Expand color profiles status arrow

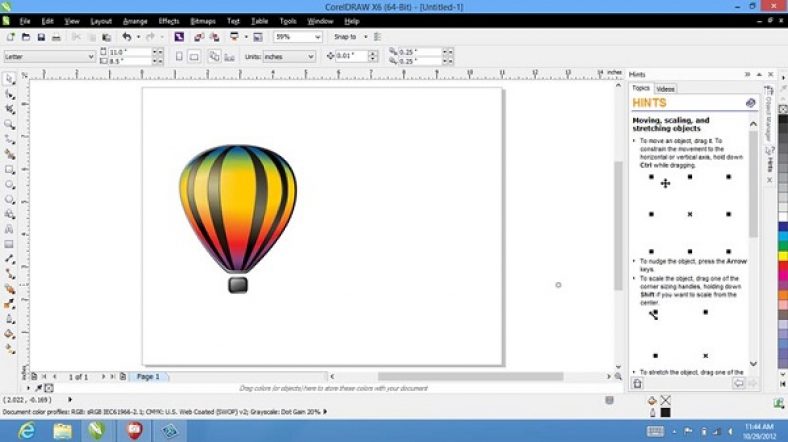pyautogui.click(x=325, y=412)
